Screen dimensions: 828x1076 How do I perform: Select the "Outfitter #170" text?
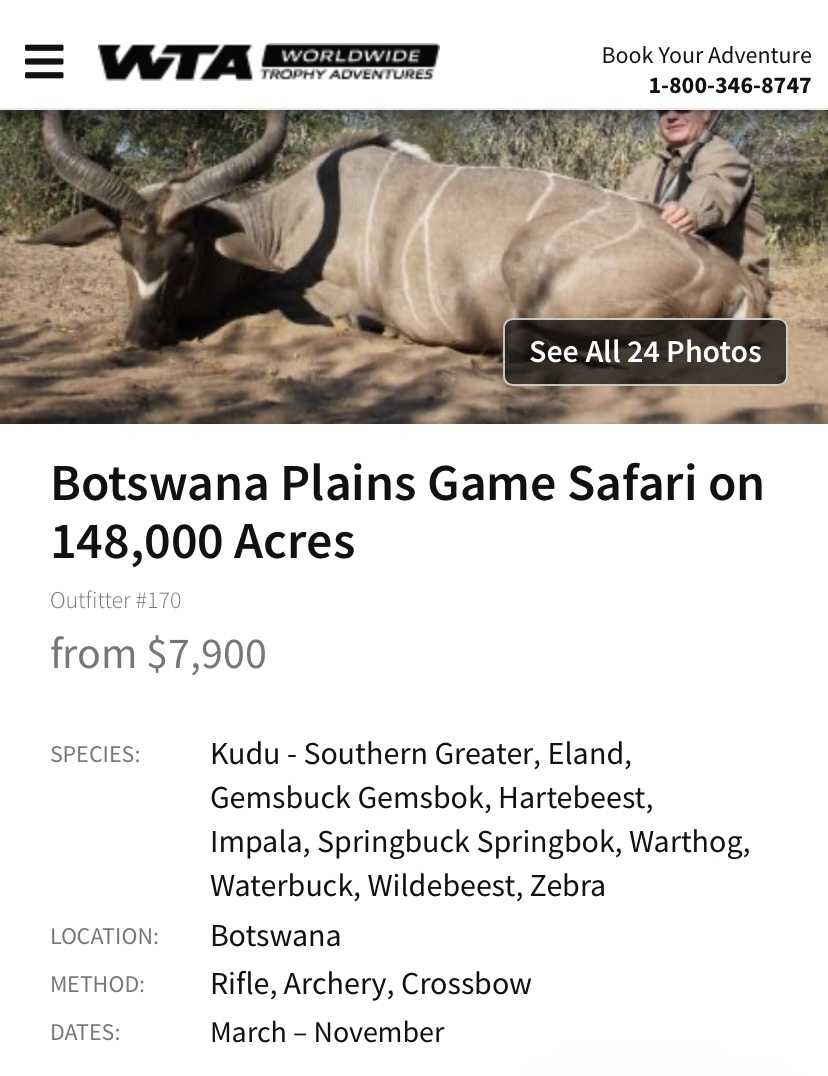pyautogui.click(x=116, y=601)
